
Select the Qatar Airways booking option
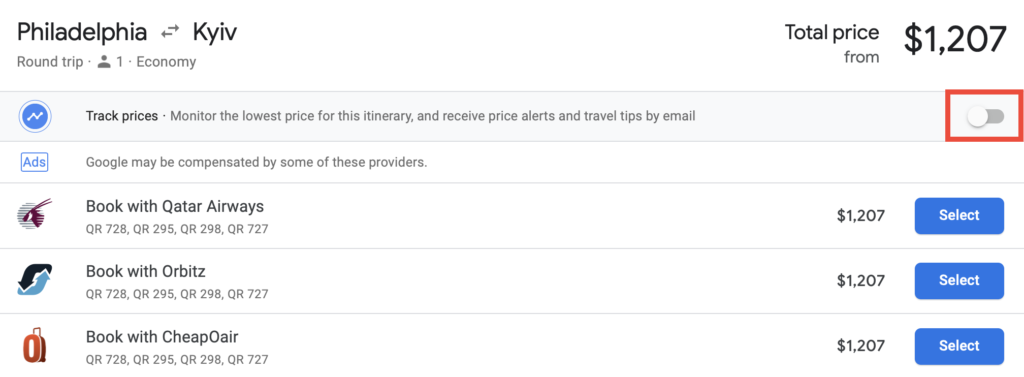coord(959,216)
